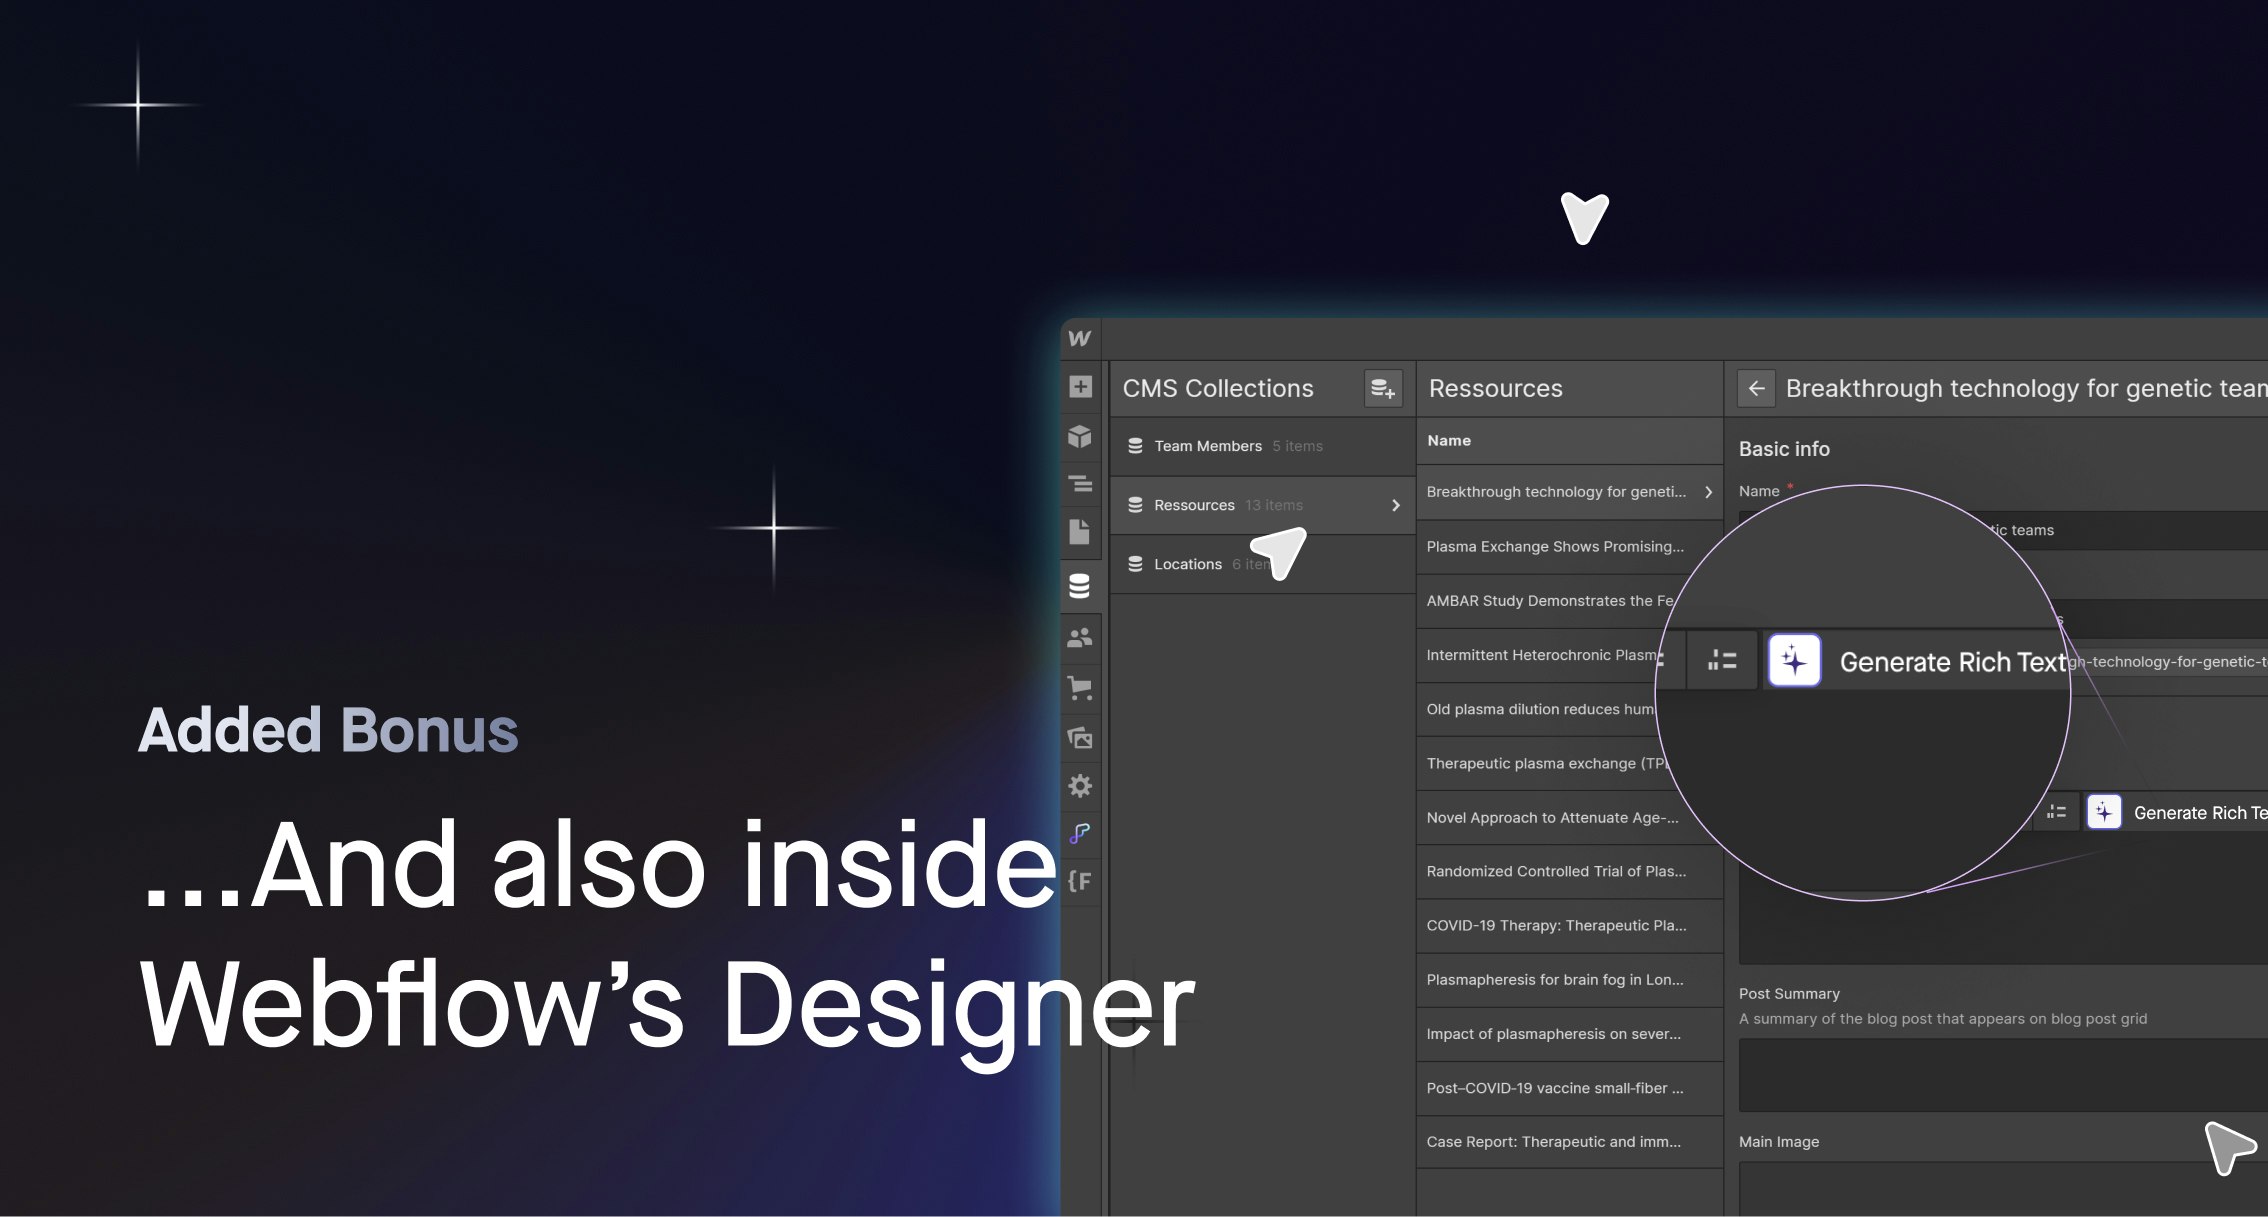Select Case Report: Therapeutic and imm item
2268x1217 pixels.
pos(1569,1142)
